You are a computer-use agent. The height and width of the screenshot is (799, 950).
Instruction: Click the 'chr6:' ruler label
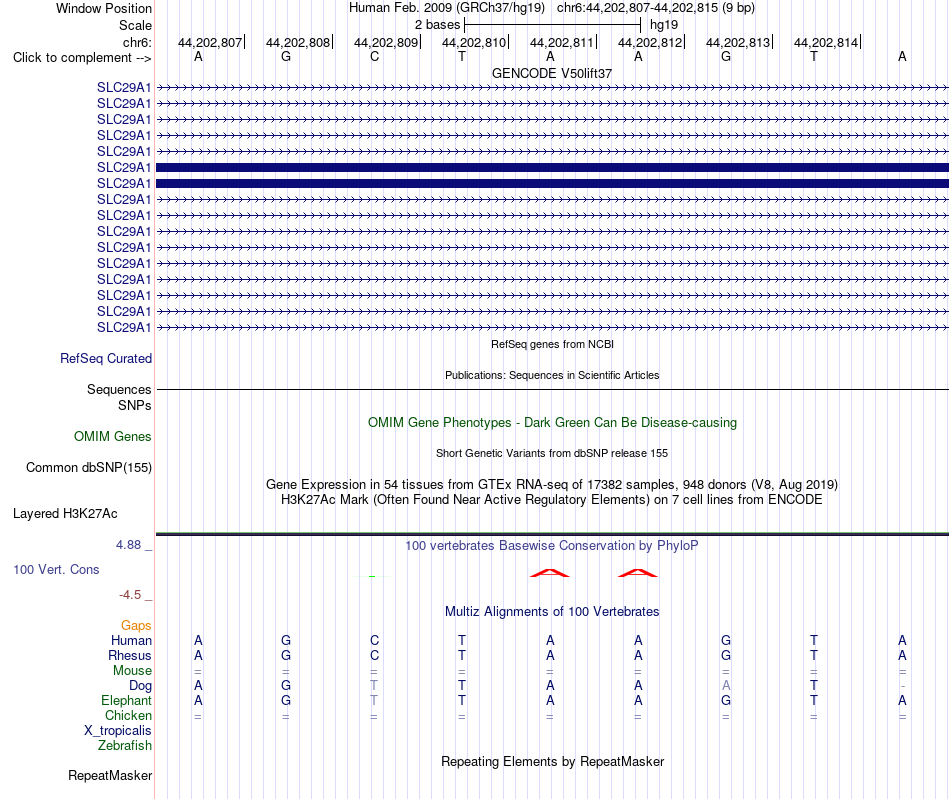137,42
